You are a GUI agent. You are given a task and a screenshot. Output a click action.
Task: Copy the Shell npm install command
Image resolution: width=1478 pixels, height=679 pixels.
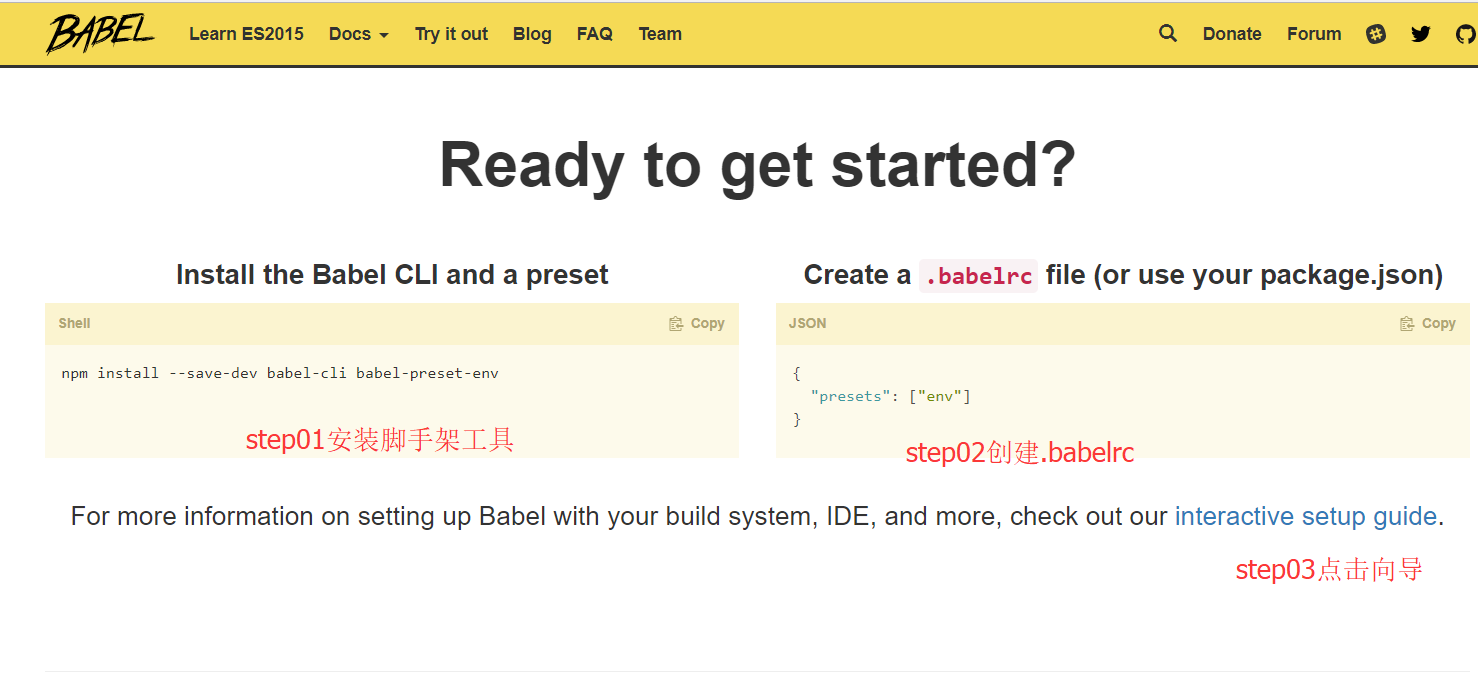pyautogui.click(x=697, y=323)
